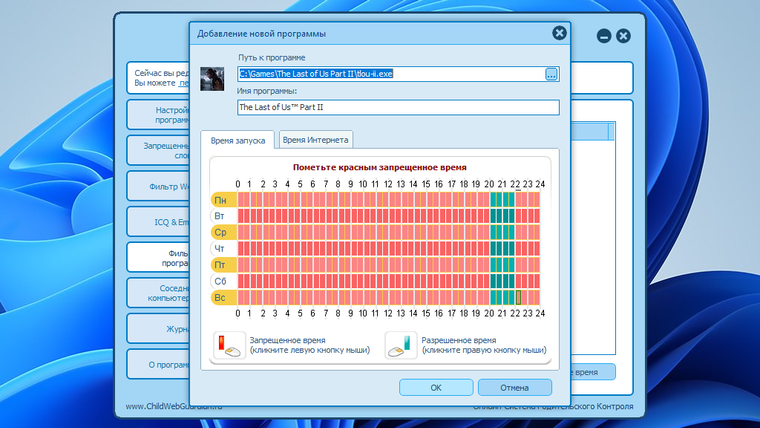760x428 pixels.
Task: Click the Last of Us program thumbnail
Action: pos(212,79)
